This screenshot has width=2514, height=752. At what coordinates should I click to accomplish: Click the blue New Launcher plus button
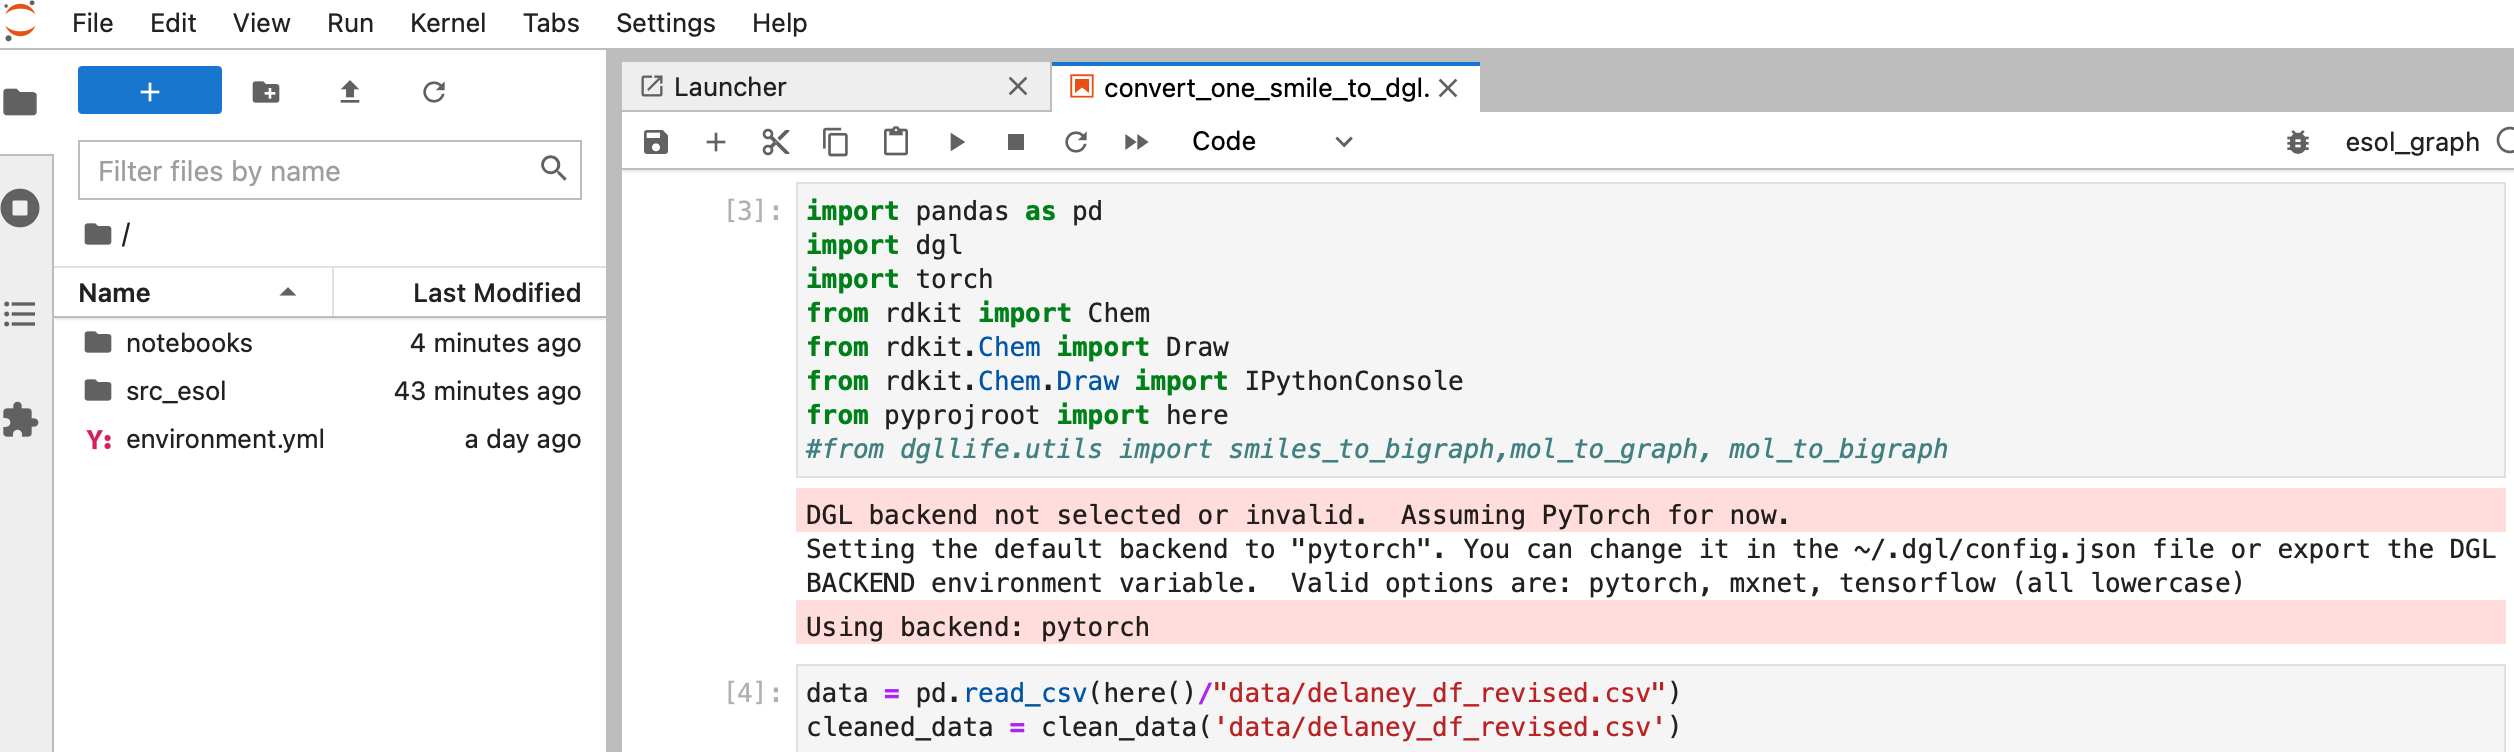(x=150, y=91)
